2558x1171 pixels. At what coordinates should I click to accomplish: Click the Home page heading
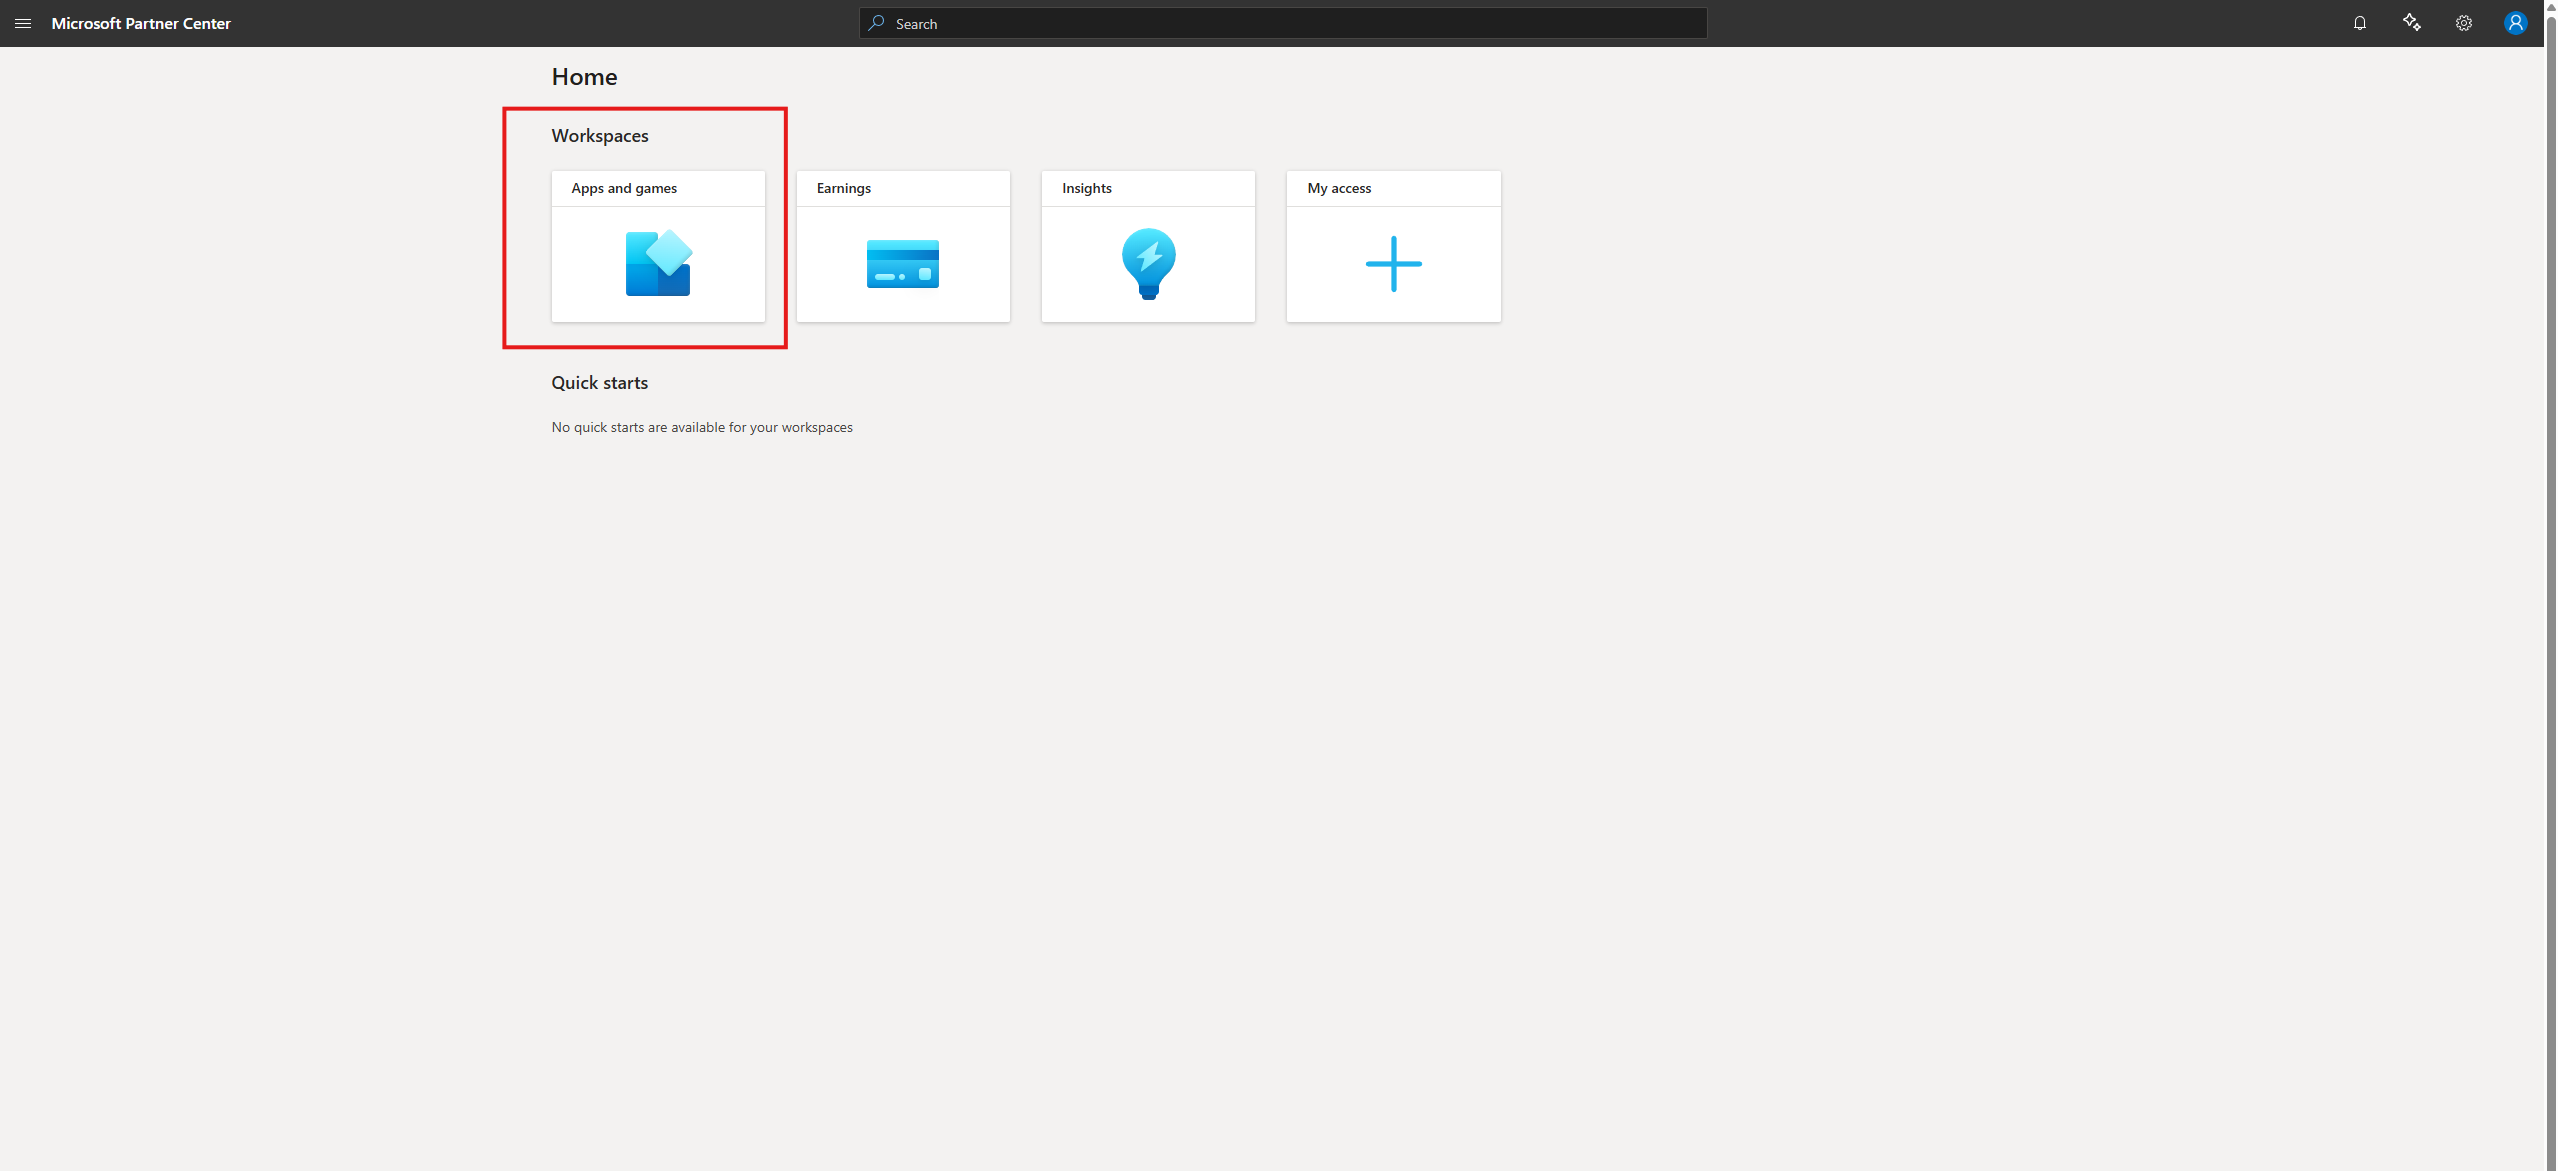(x=585, y=77)
